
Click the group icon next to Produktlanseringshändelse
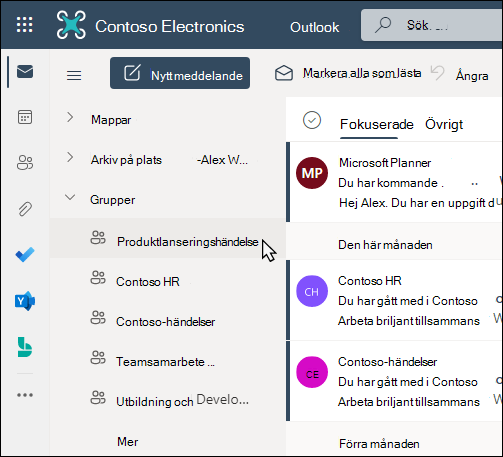click(x=98, y=238)
